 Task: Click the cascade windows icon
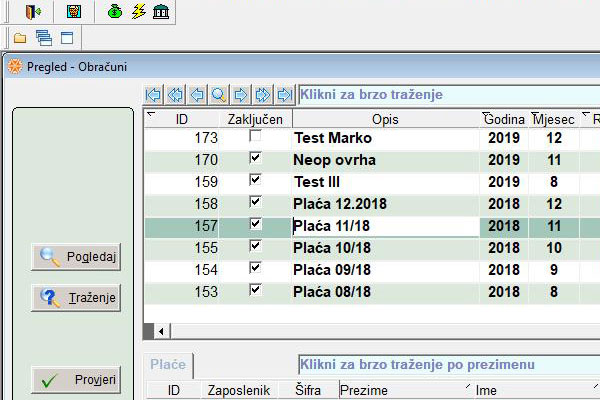tap(43, 39)
